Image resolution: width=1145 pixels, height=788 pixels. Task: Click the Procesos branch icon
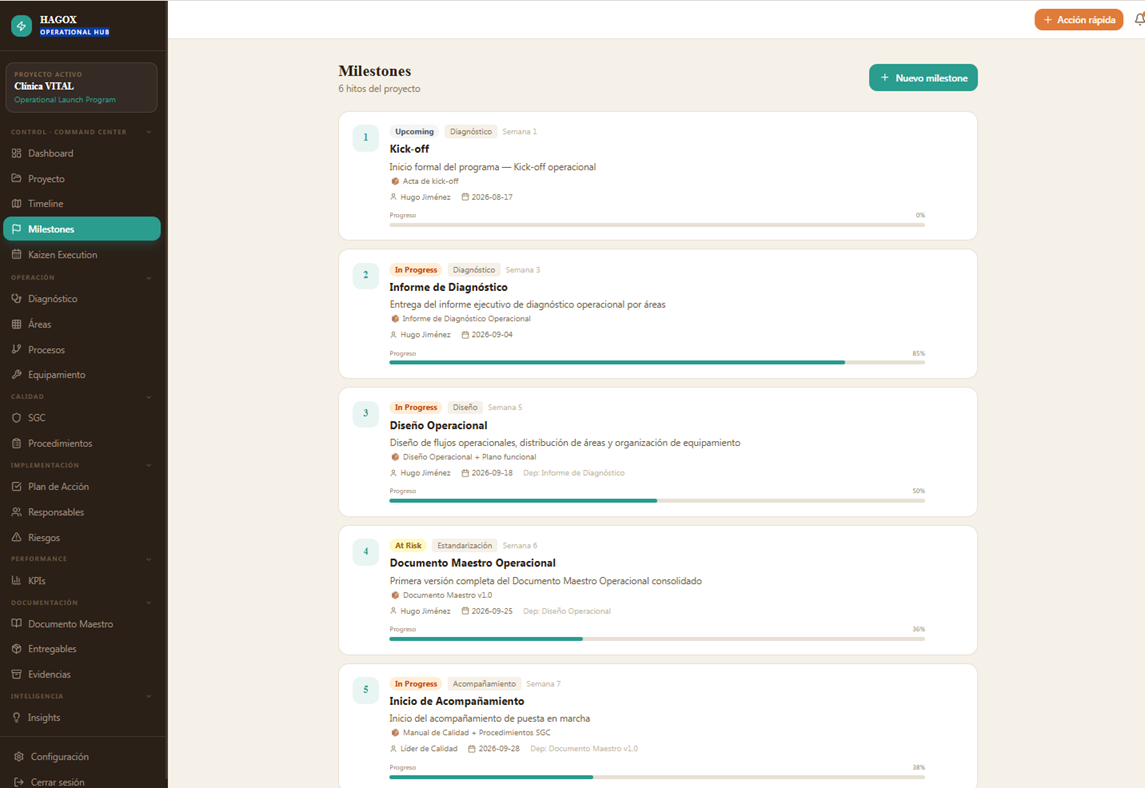point(17,349)
